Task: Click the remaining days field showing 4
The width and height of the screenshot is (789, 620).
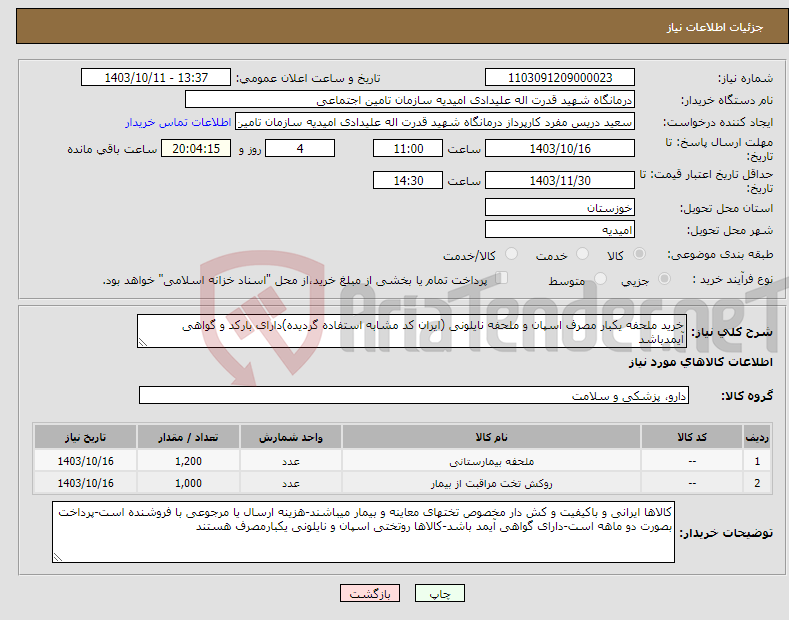Action: click(300, 148)
